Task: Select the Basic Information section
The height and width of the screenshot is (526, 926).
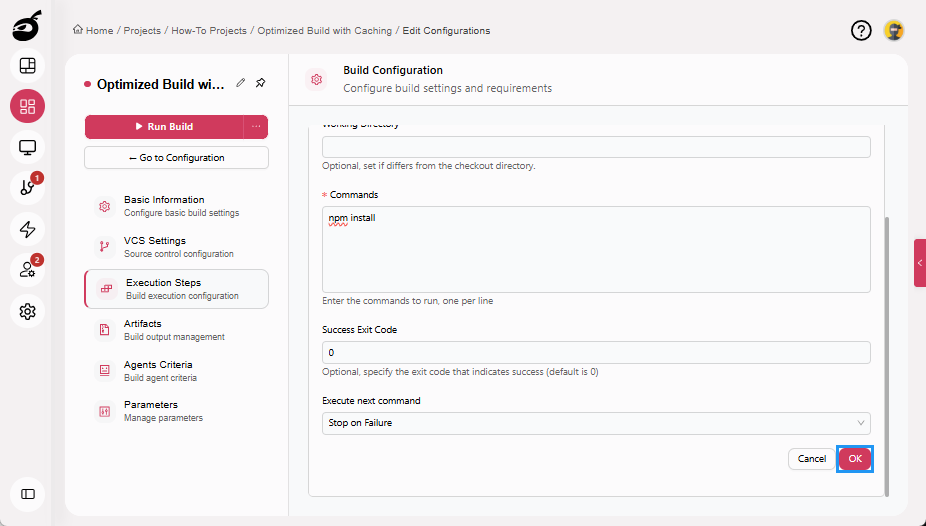Action: 176,206
